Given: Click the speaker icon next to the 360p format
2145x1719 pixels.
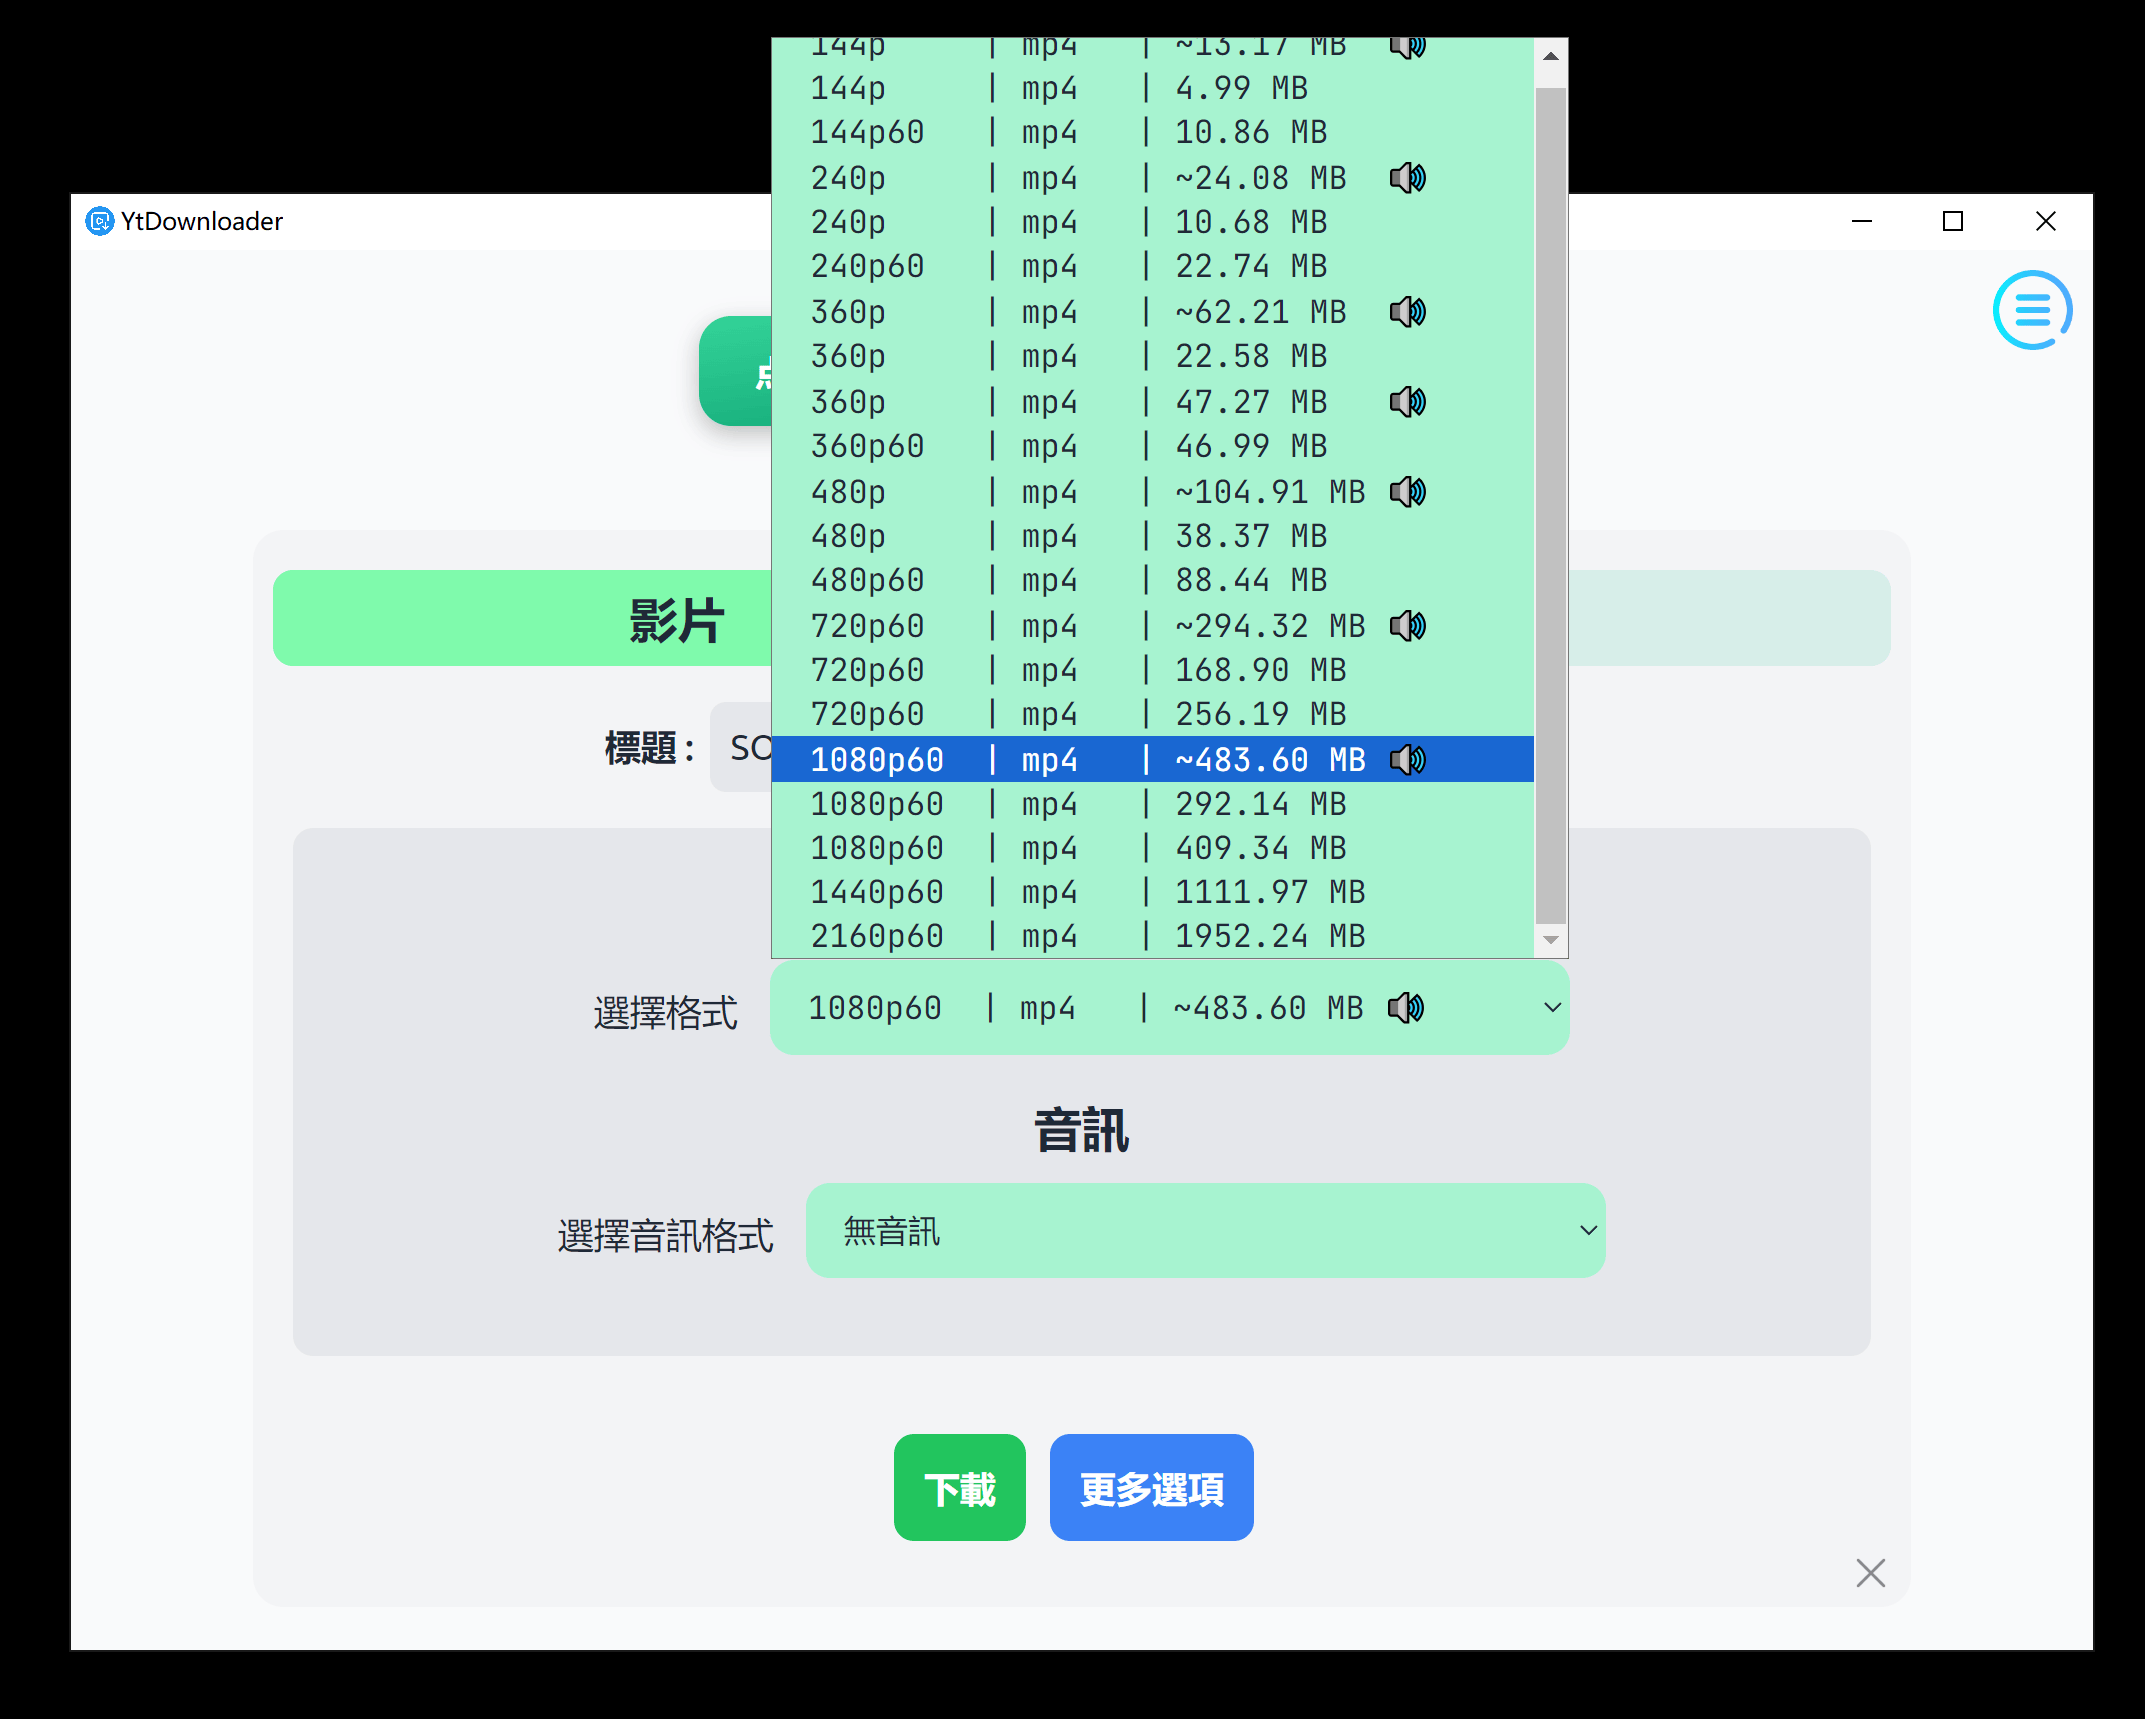Looking at the screenshot, I should 1409,311.
